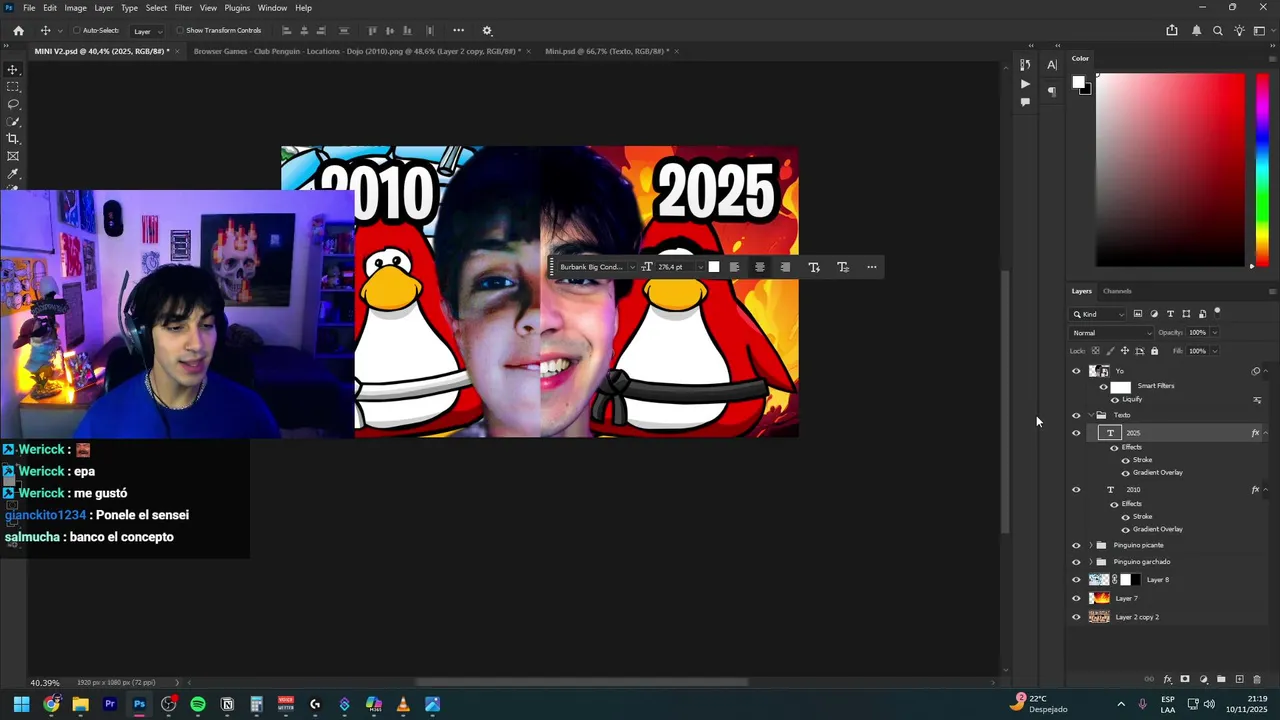Open the Kind filter dropdown
The image size is (1280, 720).
pyautogui.click(x=1098, y=314)
